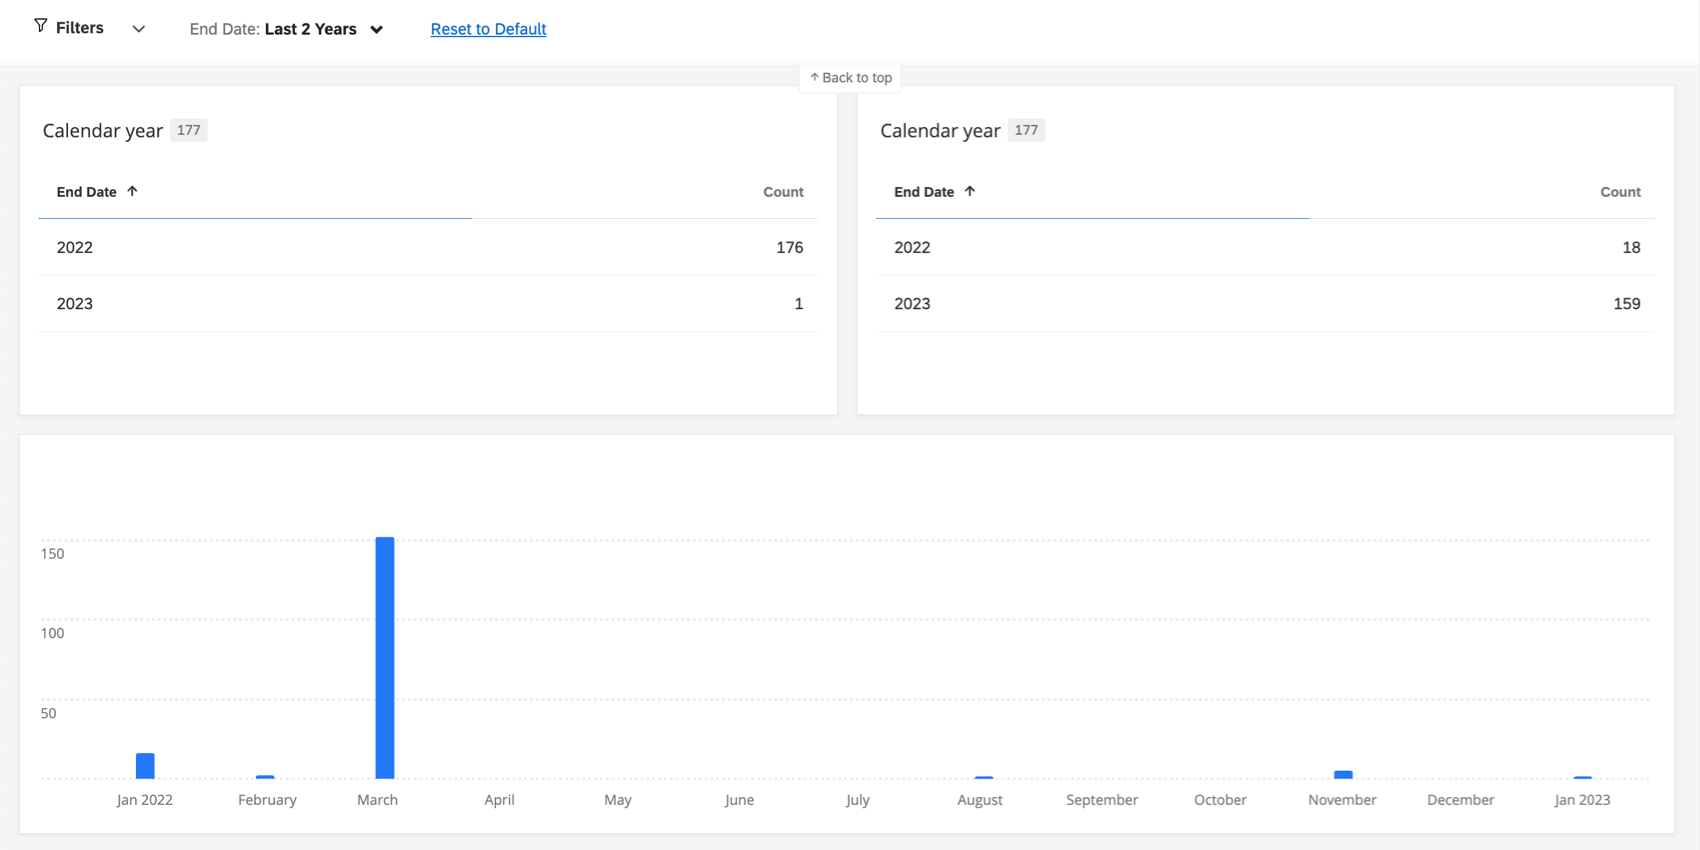Expand the Filters chevron
Screen dimensions: 1700x850
tap(139, 29)
